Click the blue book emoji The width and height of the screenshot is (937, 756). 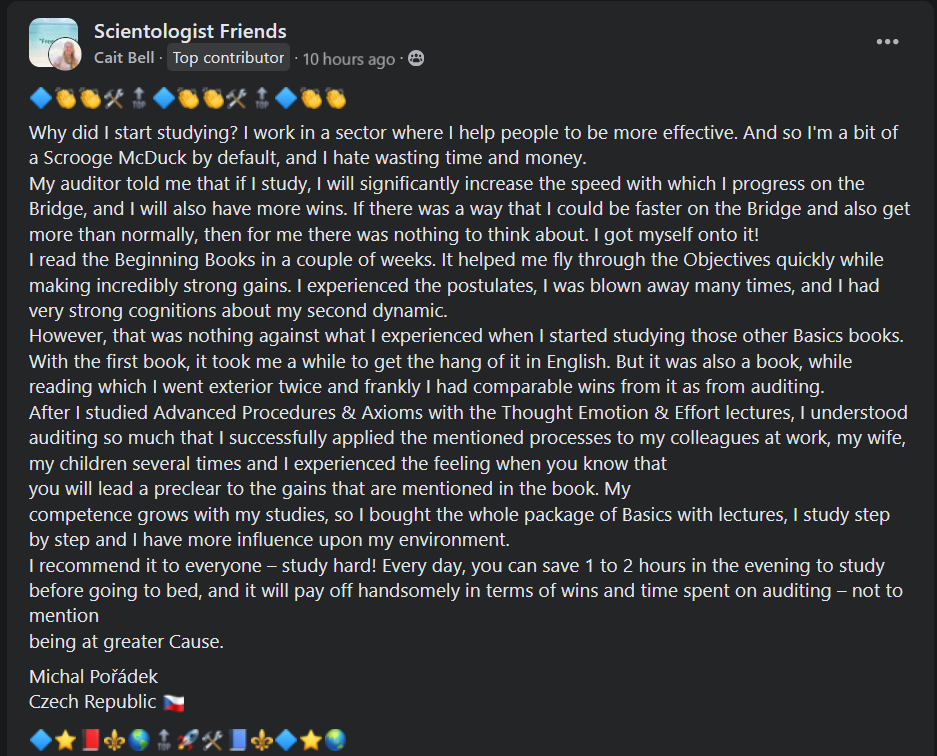pyautogui.click(x=237, y=740)
